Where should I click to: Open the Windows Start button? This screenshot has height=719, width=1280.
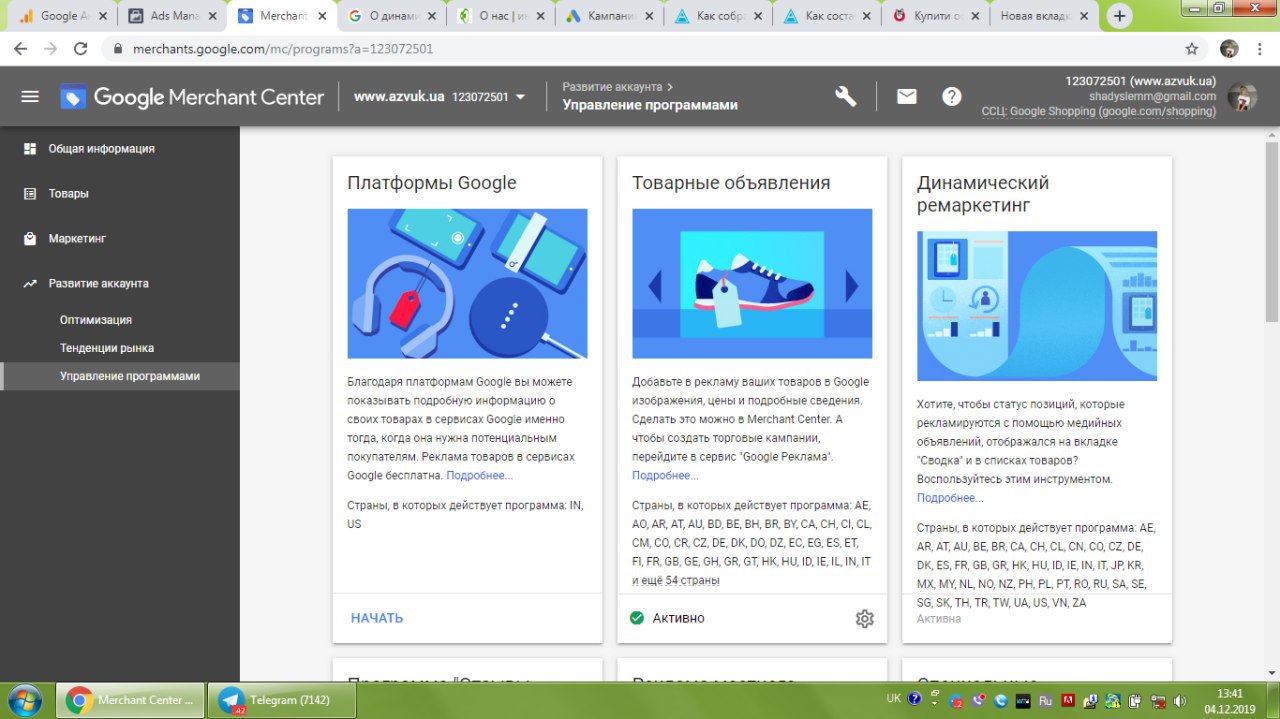[24, 699]
